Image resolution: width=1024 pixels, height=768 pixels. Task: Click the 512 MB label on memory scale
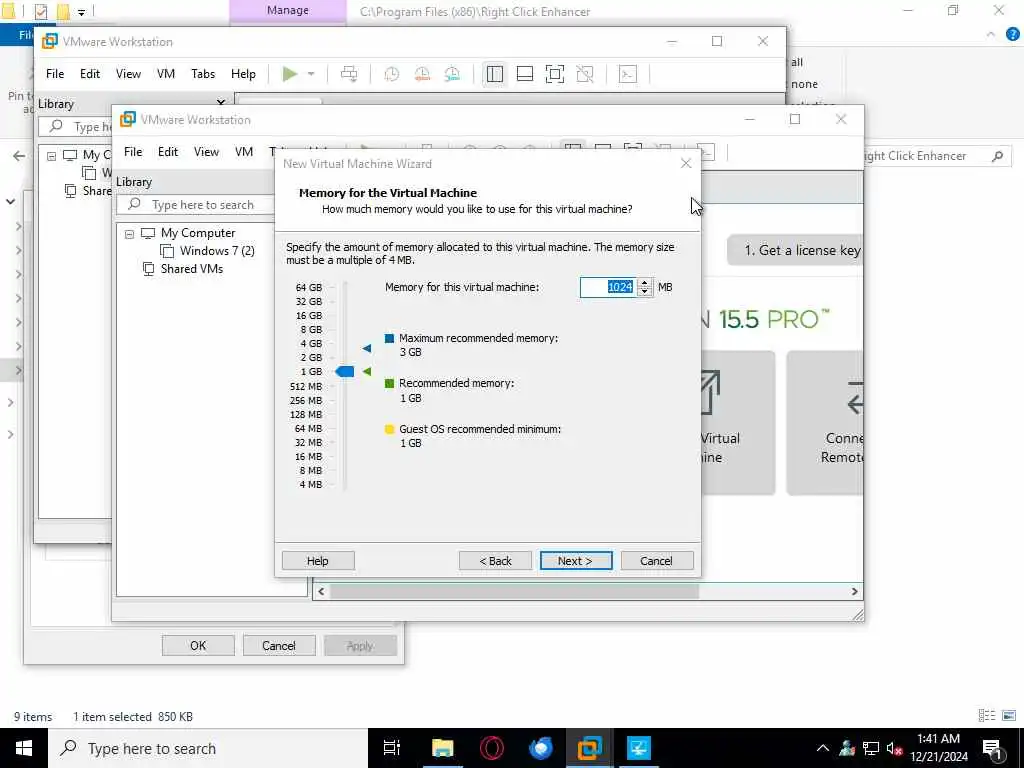[306, 386]
